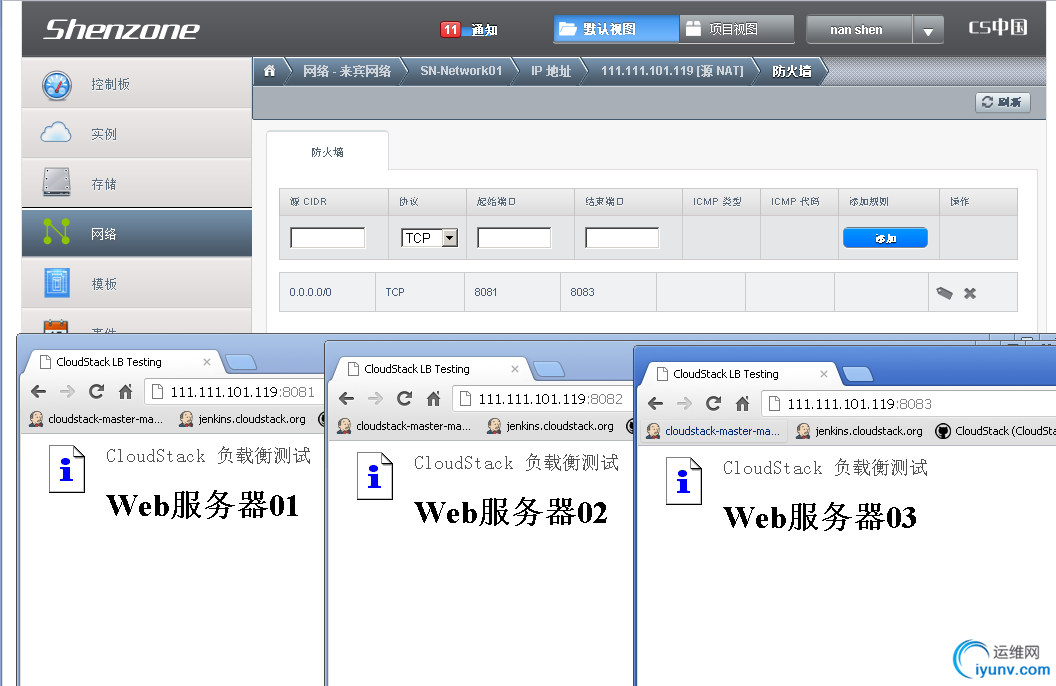
Task: Reload the 8082 browser window
Action: (404, 399)
